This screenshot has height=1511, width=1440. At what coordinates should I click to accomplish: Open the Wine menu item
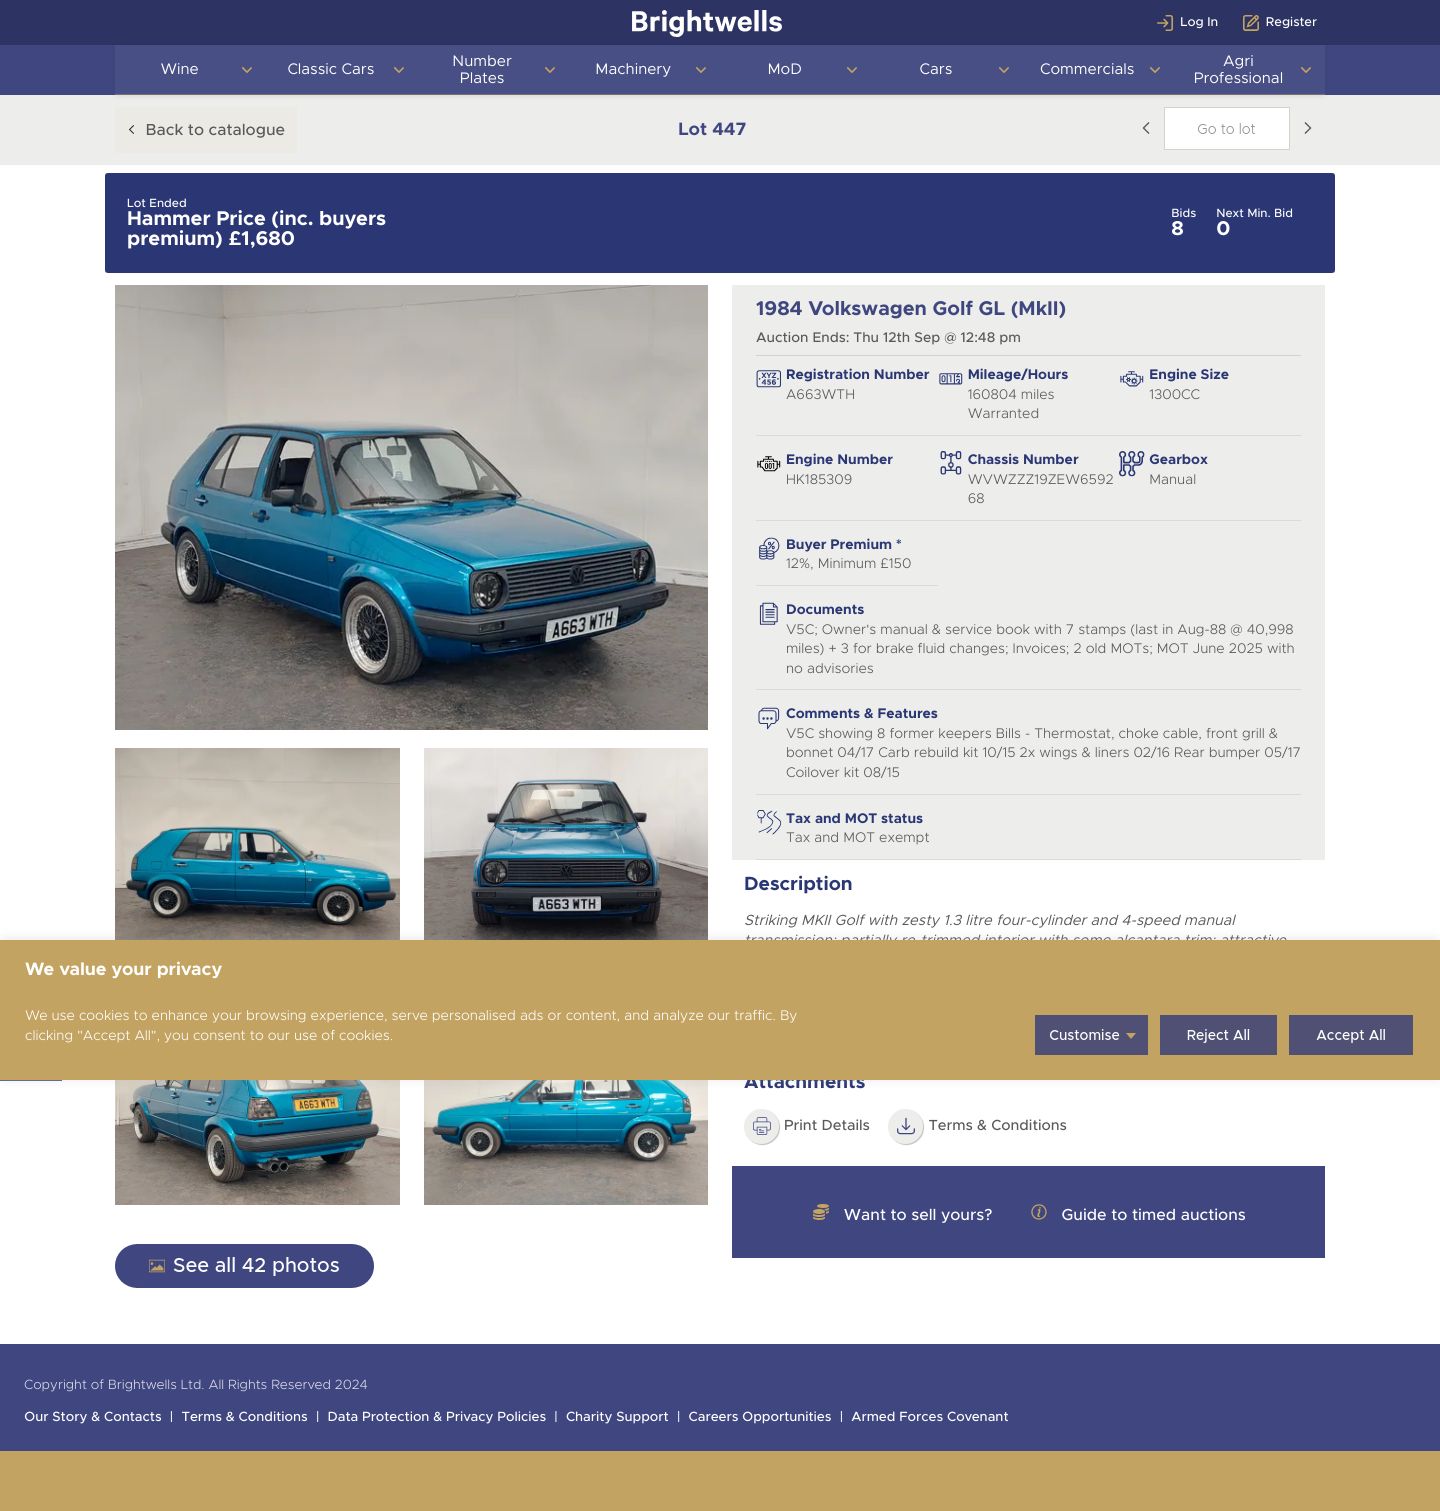[x=180, y=69]
